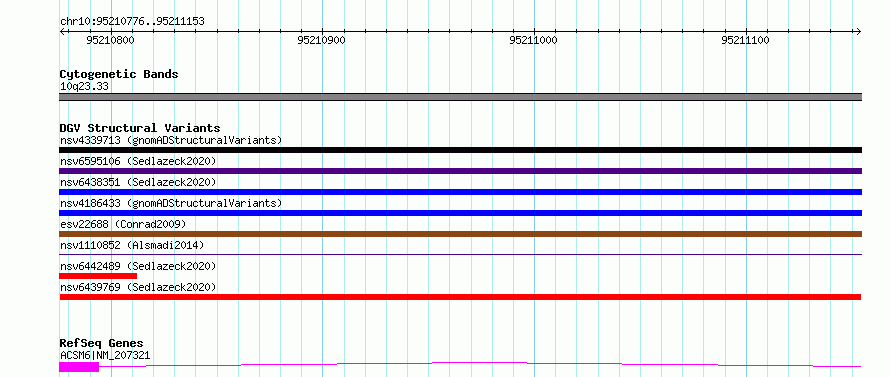890x377 pixels.
Task: Click the right scroll arrow on ruler
Action: click(x=859, y=31)
